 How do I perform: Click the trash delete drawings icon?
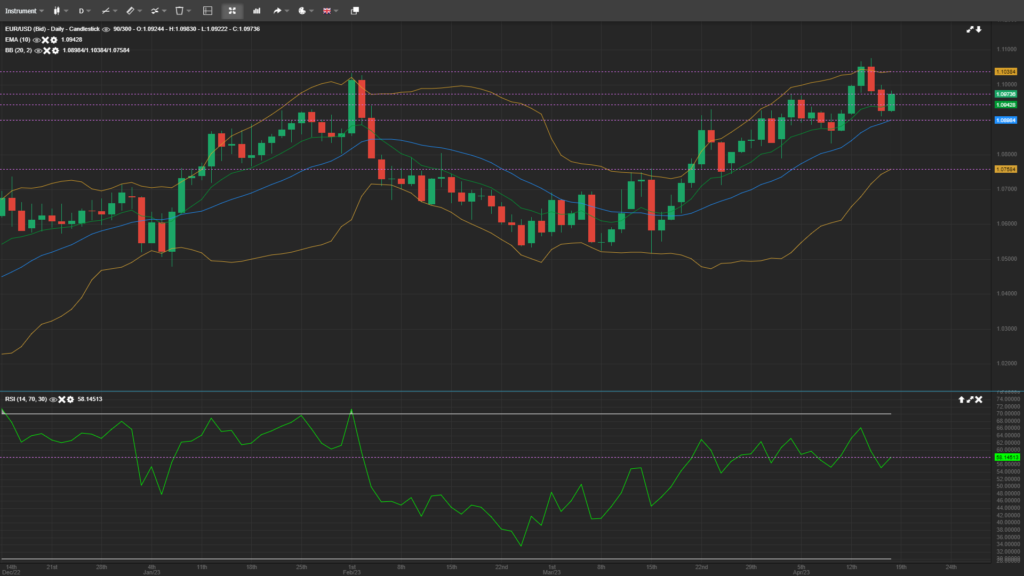(180, 10)
